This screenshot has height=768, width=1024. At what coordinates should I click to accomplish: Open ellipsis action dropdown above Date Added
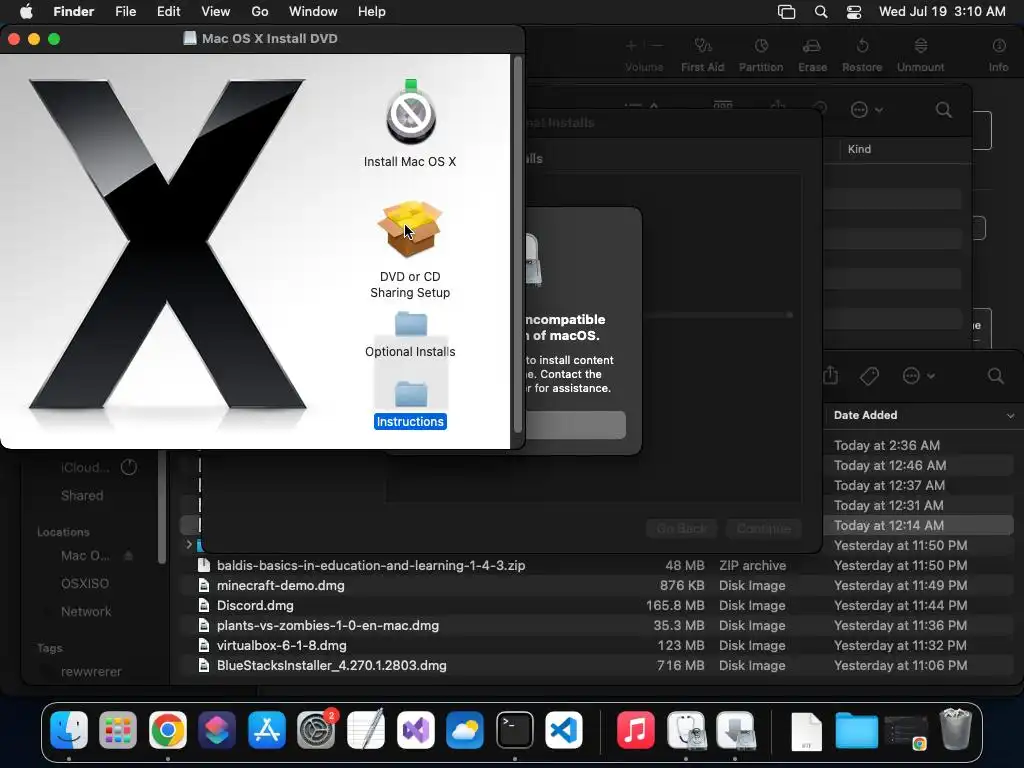pos(918,376)
